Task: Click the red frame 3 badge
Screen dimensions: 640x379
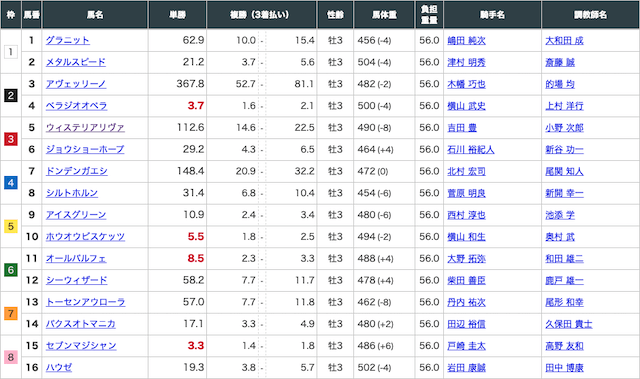Action: [11, 139]
